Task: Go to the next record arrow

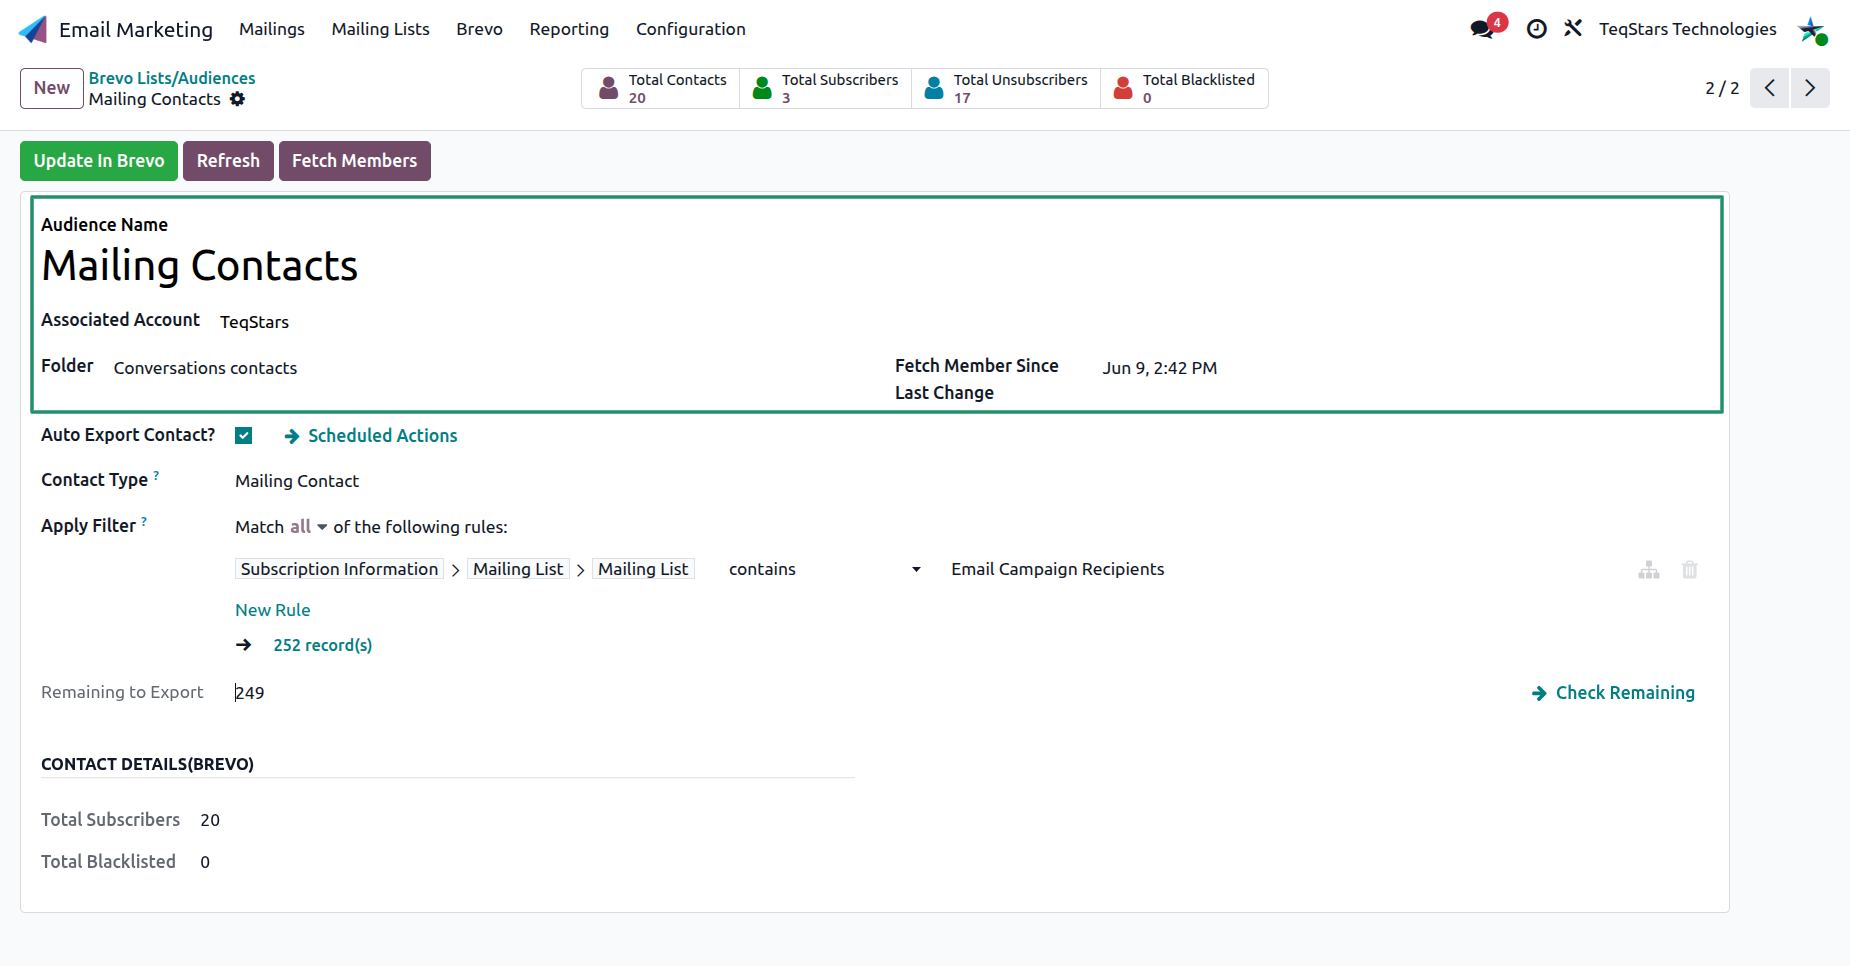Action: pos(1810,88)
